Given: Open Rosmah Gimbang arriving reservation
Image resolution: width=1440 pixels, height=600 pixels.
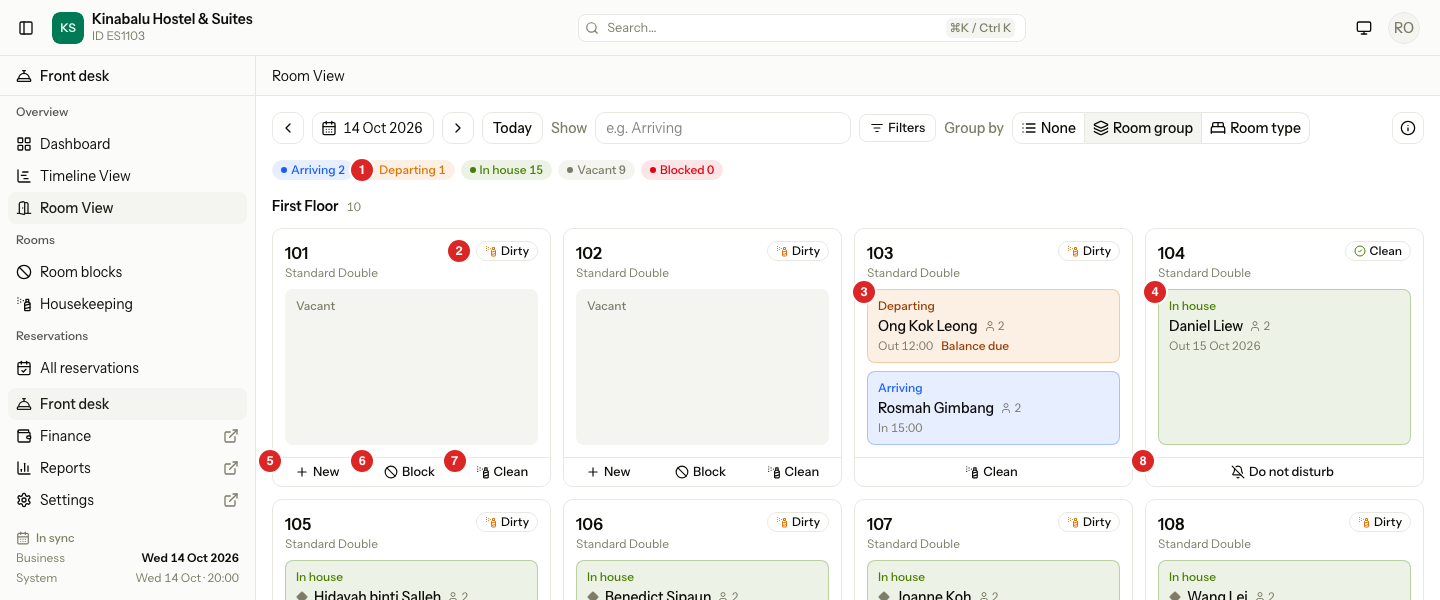Looking at the screenshot, I should [993, 408].
